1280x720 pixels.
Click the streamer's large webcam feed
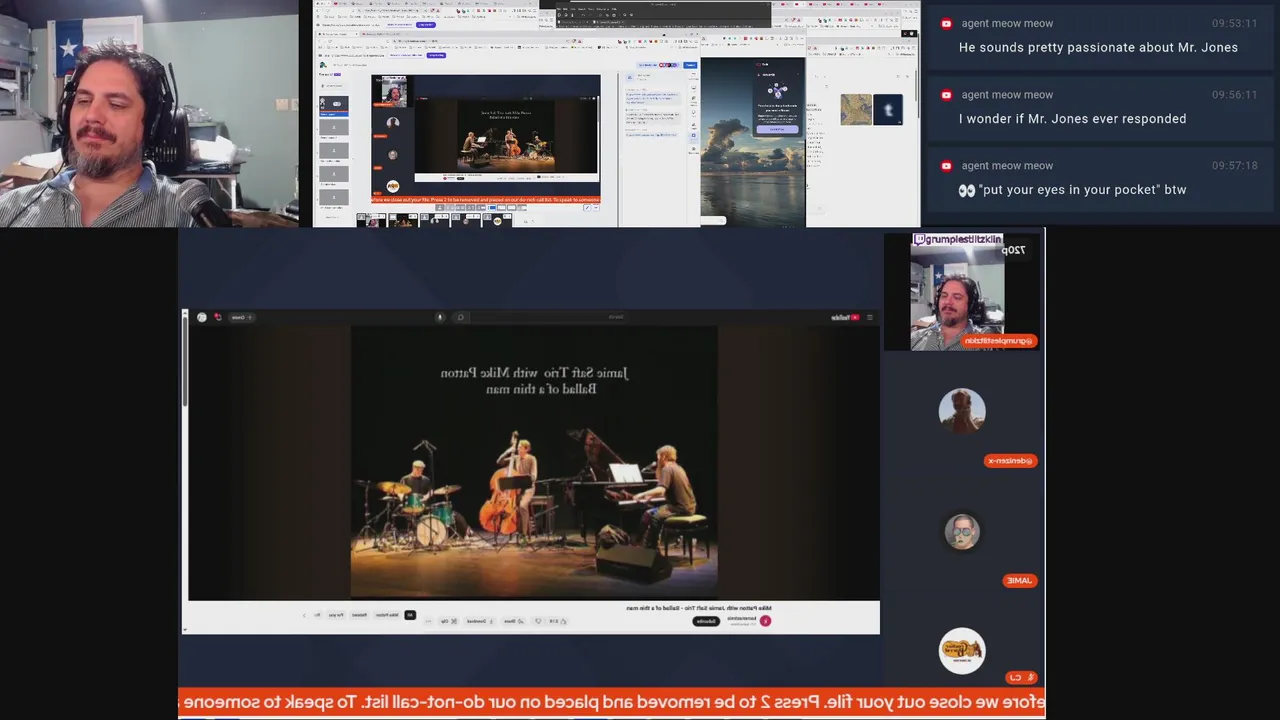coord(149,113)
